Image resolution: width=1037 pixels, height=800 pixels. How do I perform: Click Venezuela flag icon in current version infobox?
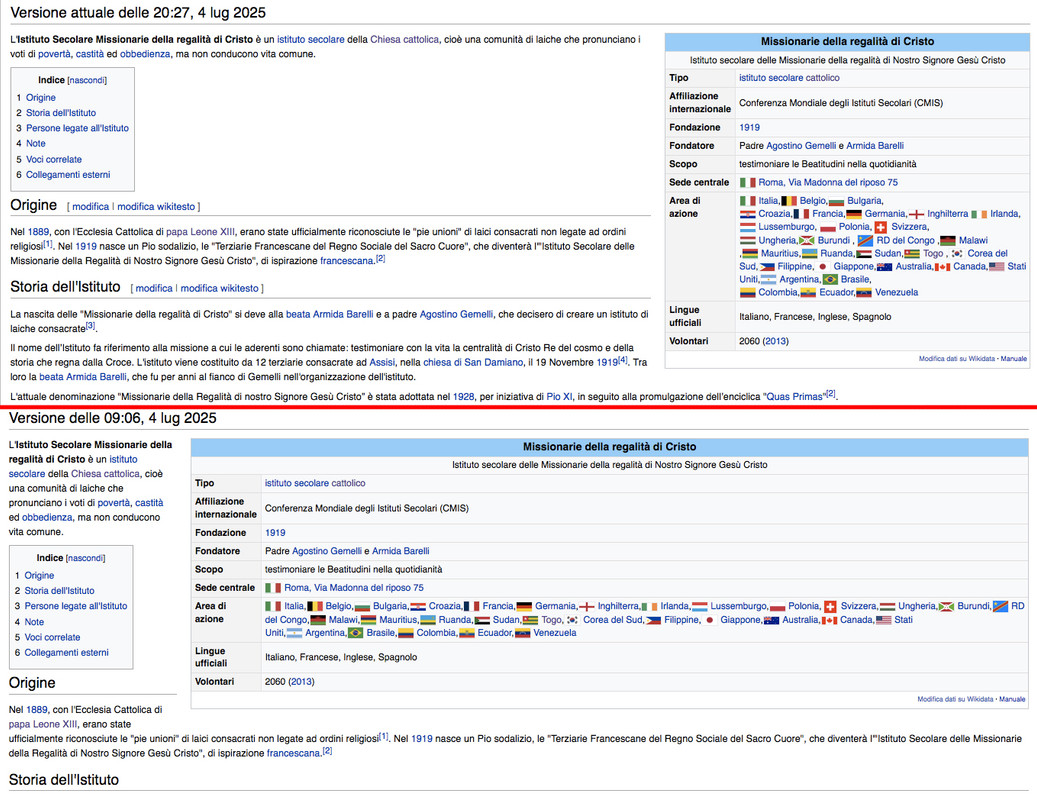click(864, 293)
